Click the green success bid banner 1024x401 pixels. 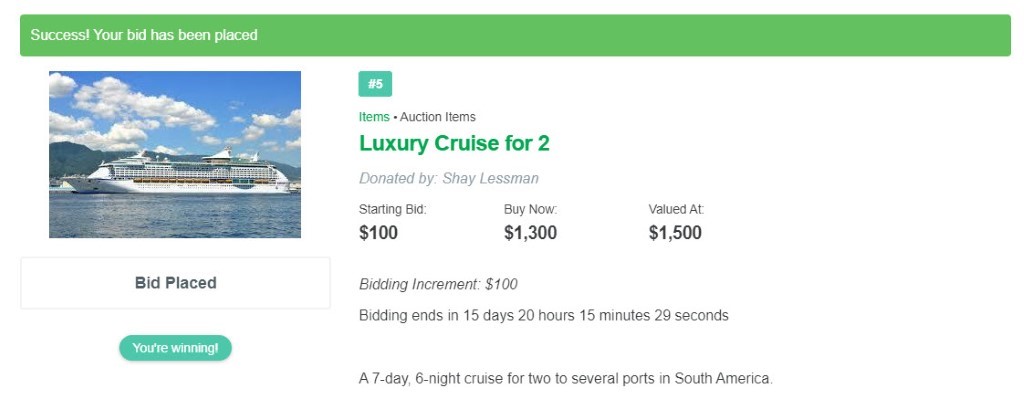(x=515, y=35)
